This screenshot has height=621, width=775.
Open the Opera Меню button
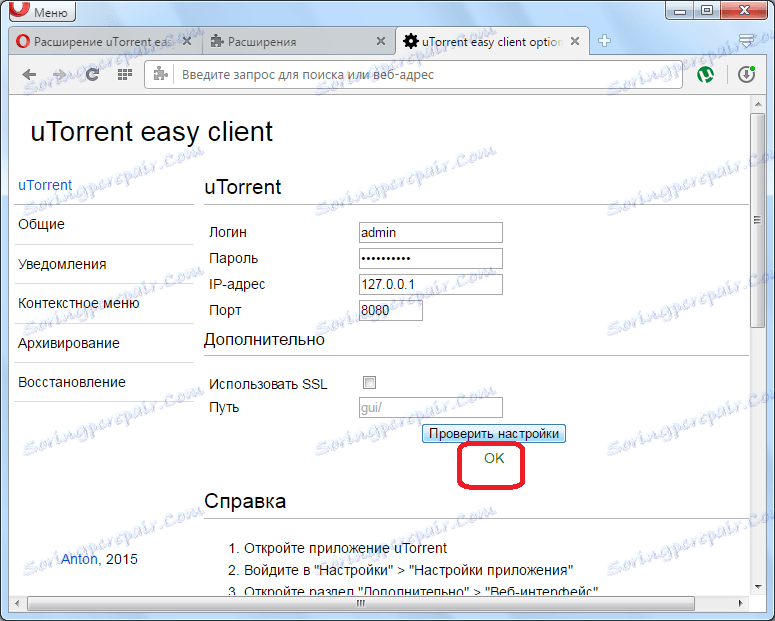[x=42, y=11]
